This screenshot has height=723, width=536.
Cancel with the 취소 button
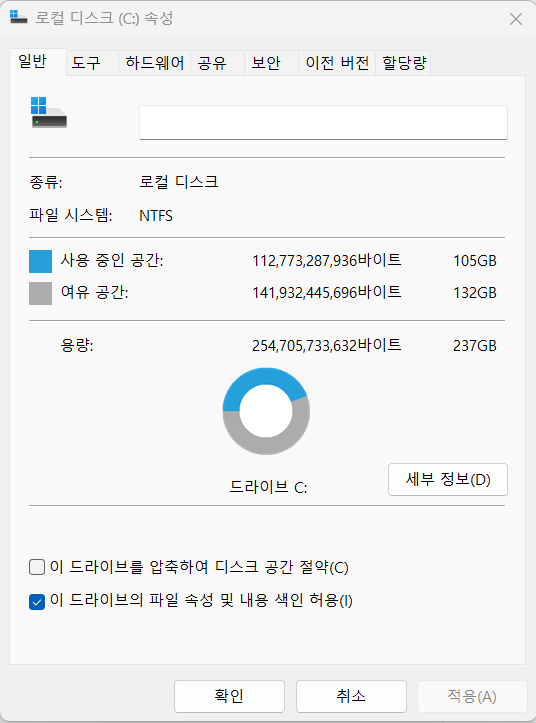351,696
